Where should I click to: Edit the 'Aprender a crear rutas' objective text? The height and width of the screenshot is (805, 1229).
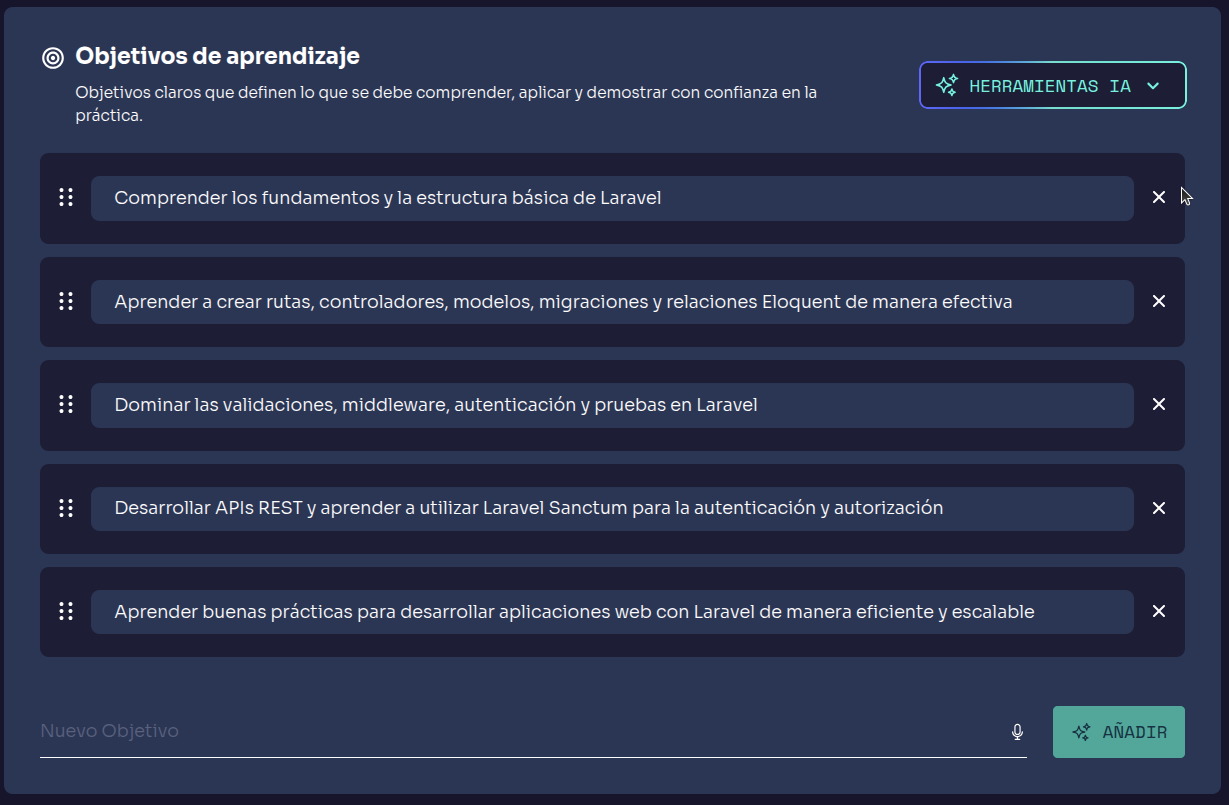[x=612, y=301]
